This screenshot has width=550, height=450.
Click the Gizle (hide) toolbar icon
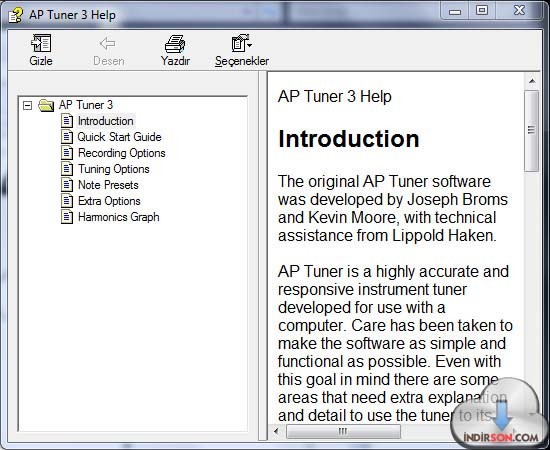(x=41, y=43)
